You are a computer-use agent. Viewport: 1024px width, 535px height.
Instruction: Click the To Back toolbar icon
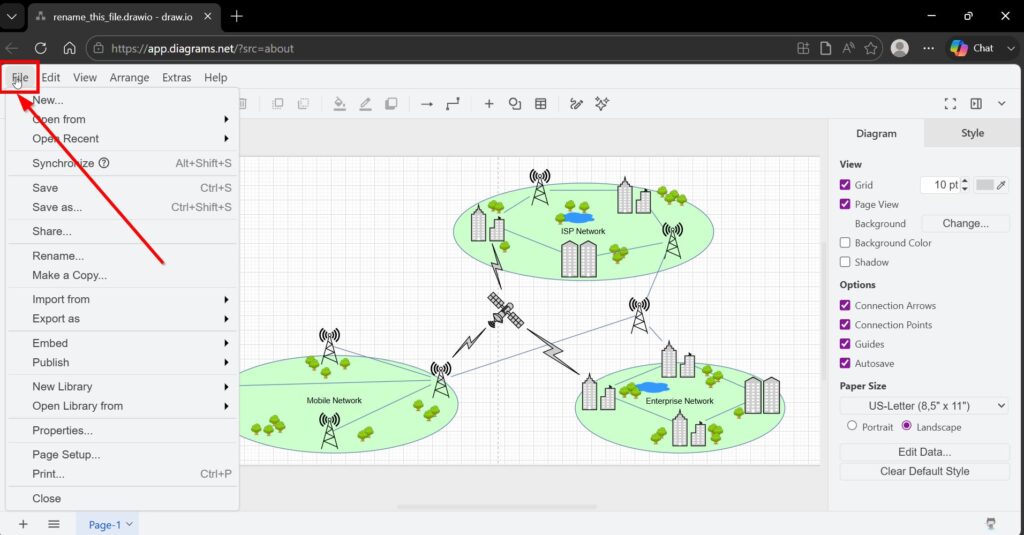[x=303, y=104]
